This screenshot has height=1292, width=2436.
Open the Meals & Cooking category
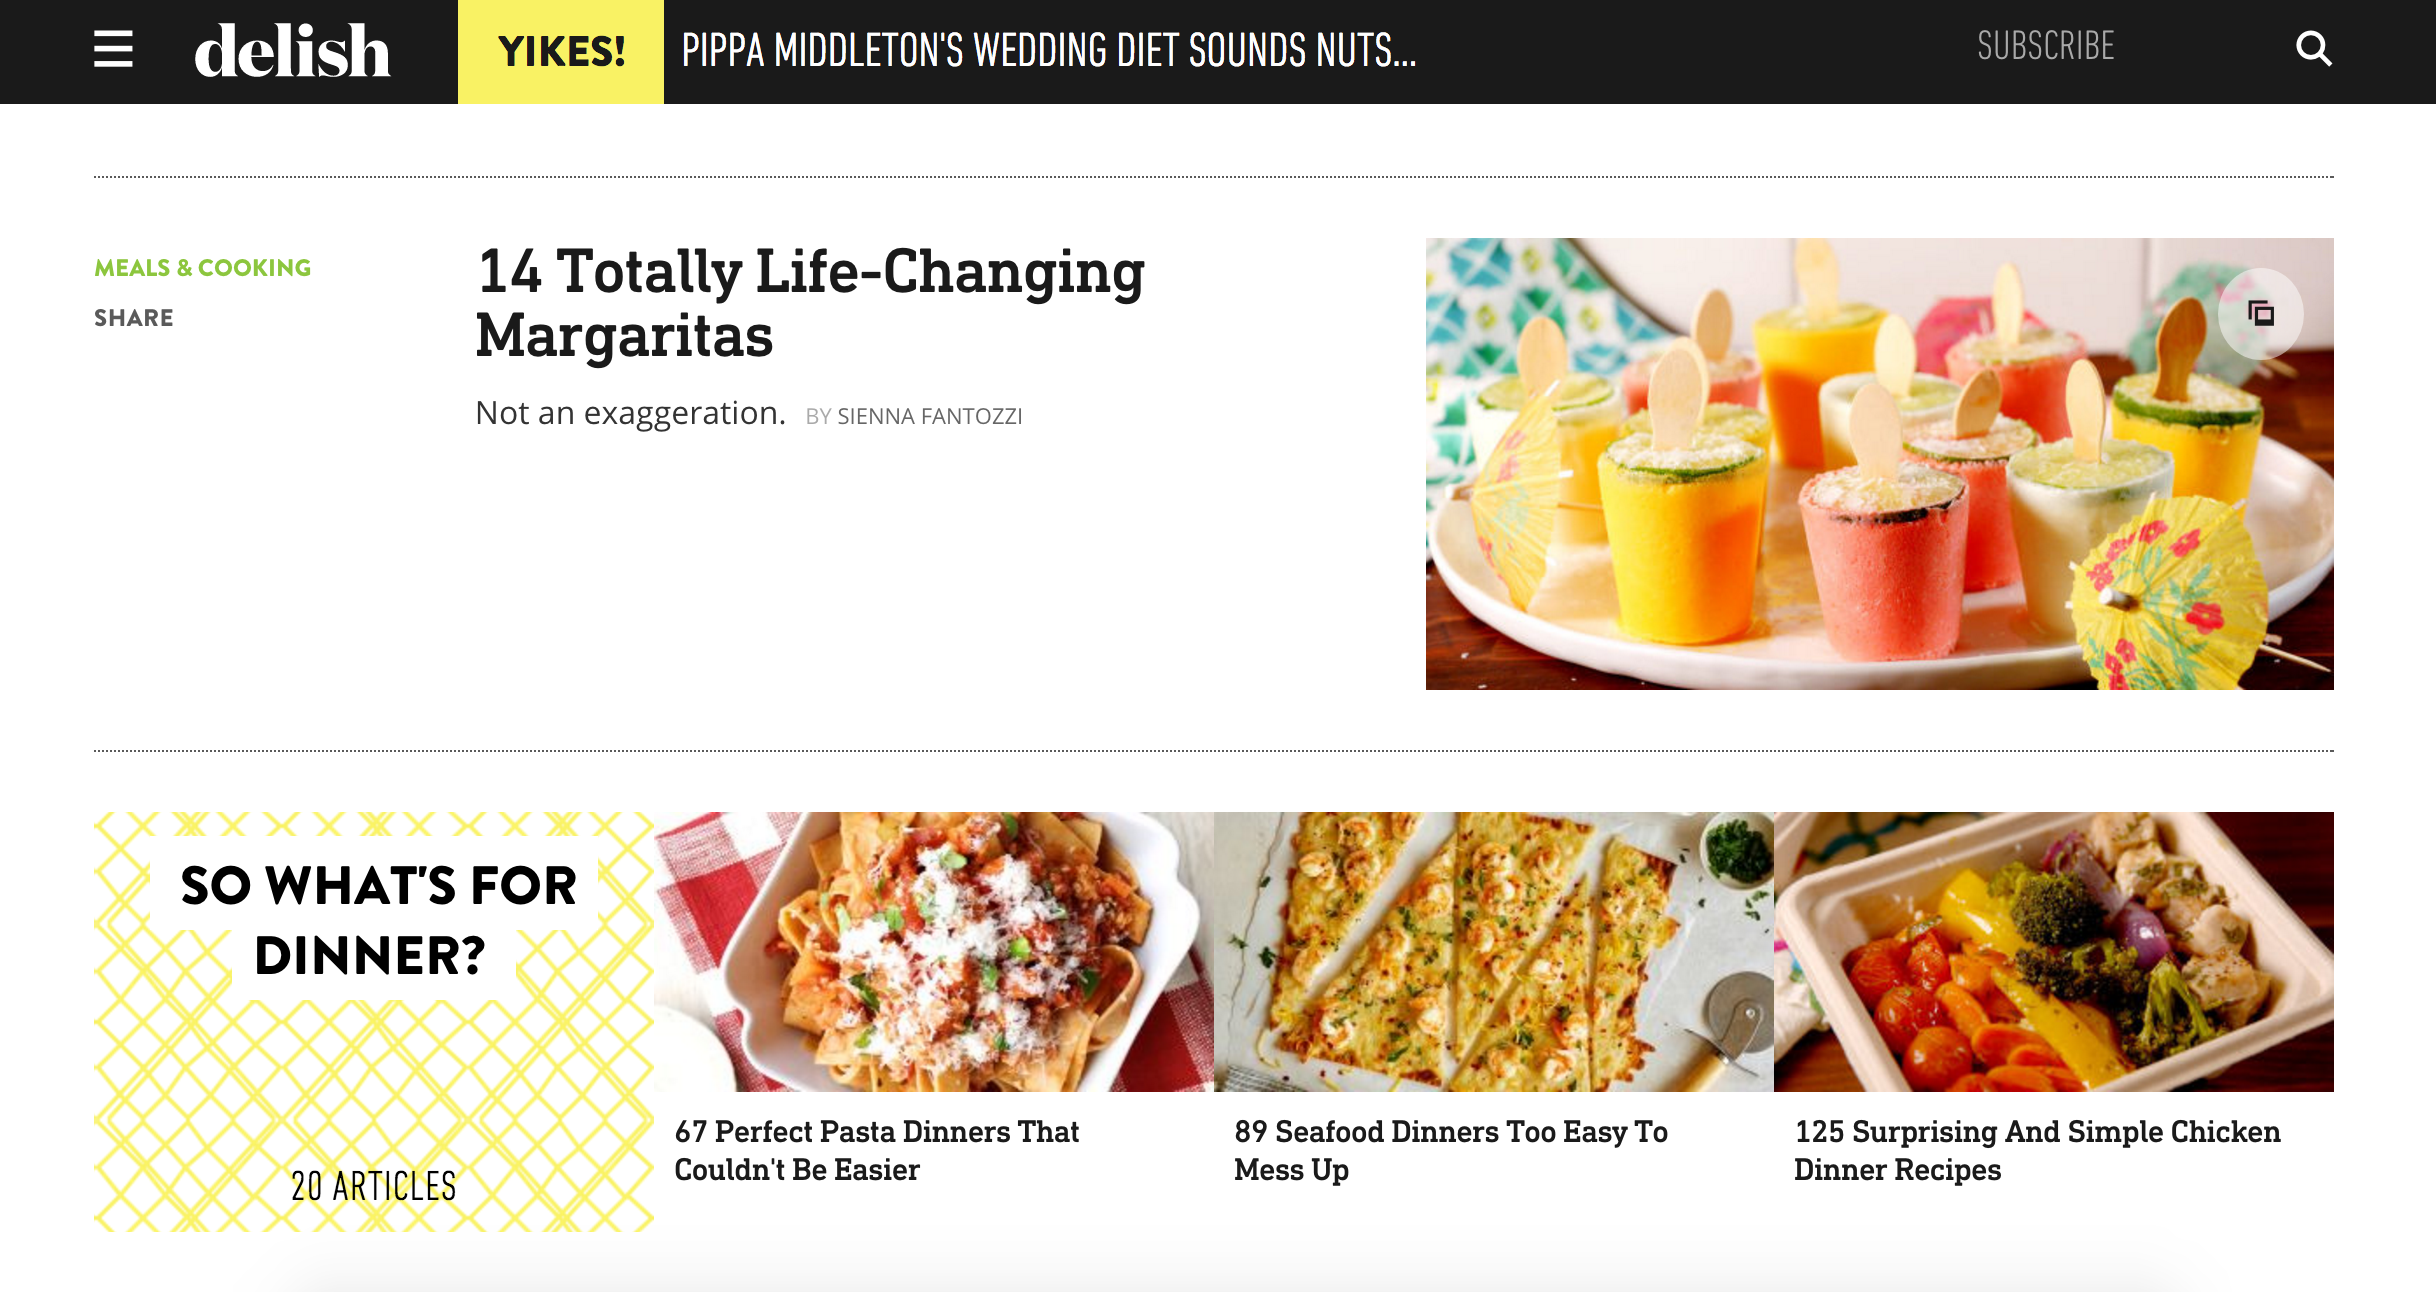coord(203,268)
